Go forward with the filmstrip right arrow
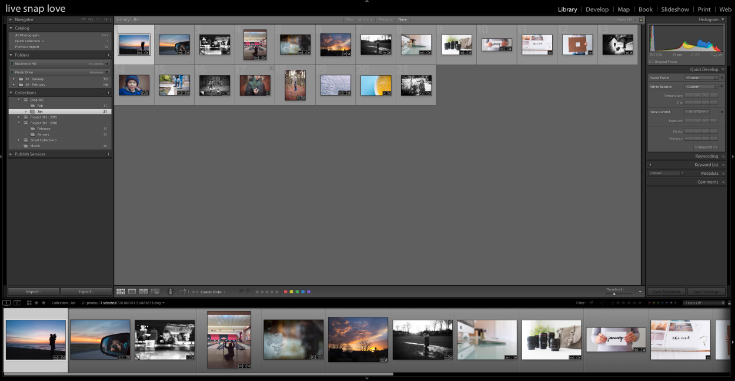The height and width of the screenshot is (381, 735). (x=44, y=303)
